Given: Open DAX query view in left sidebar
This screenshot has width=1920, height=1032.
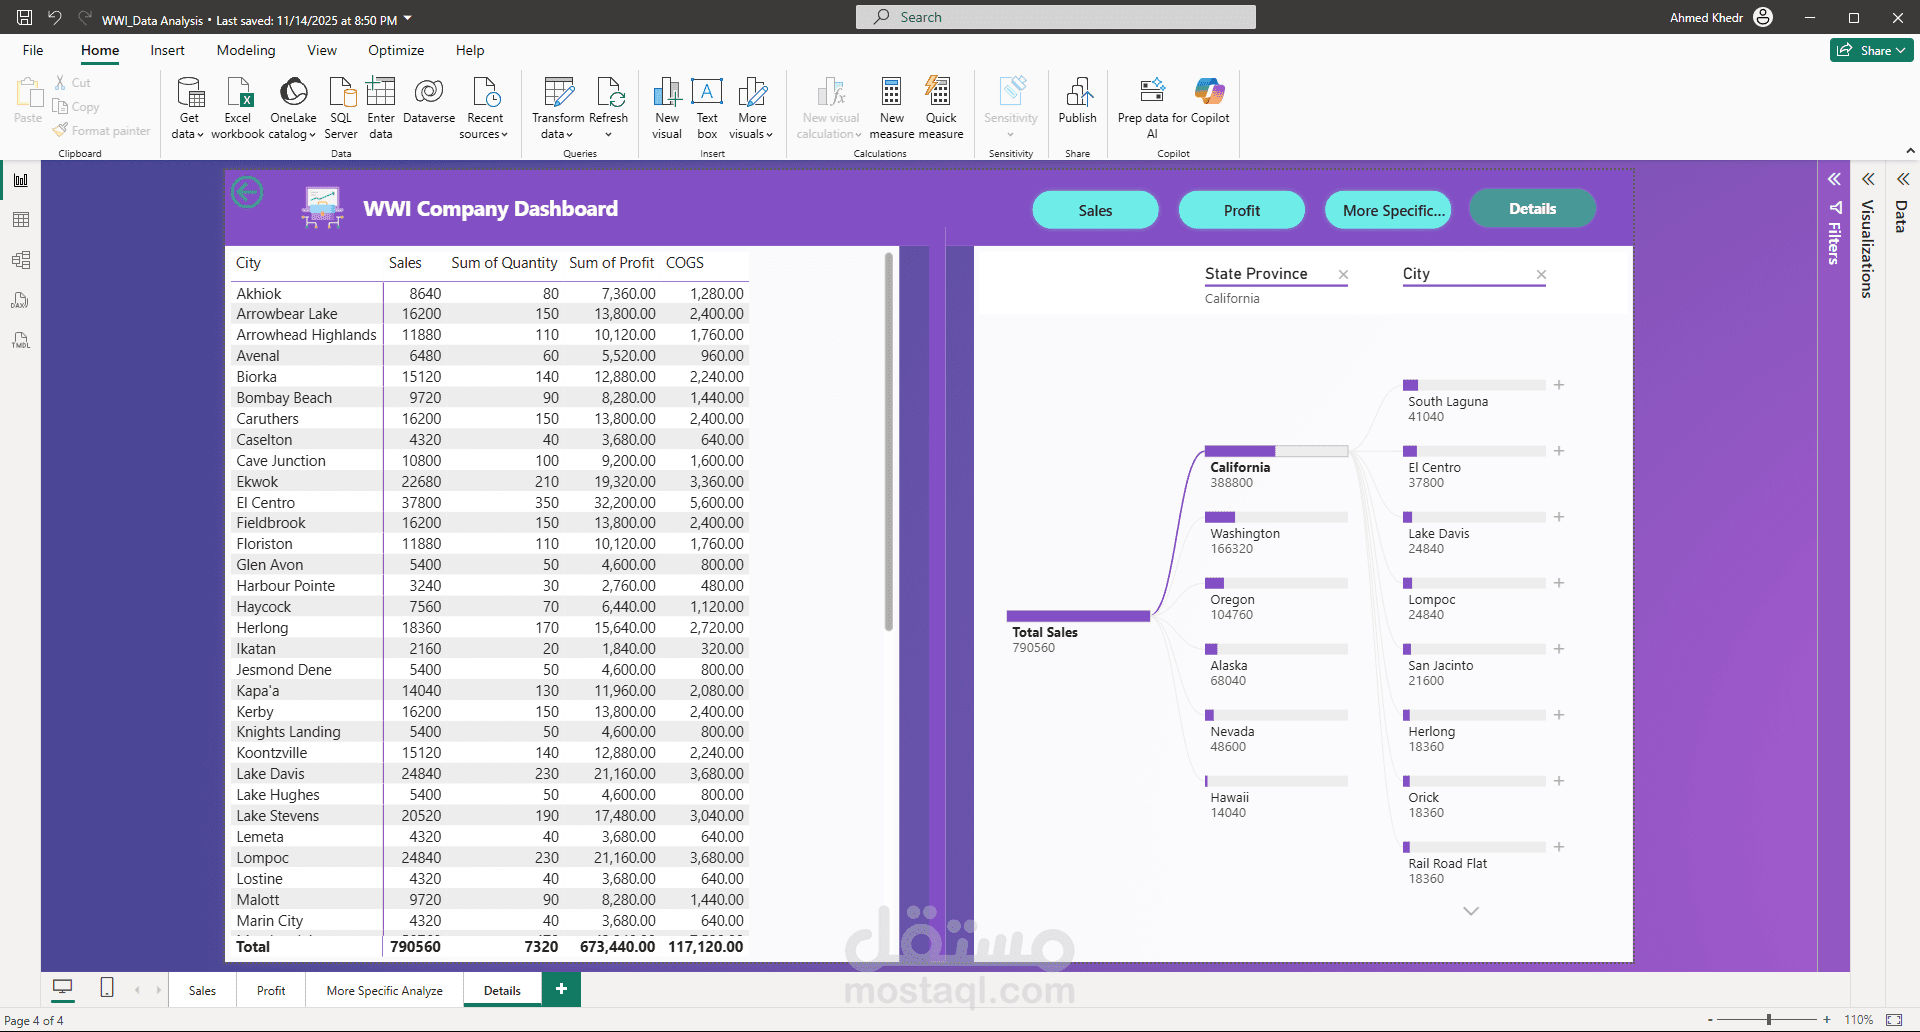Looking at the screenshot, I should point(21,300).
